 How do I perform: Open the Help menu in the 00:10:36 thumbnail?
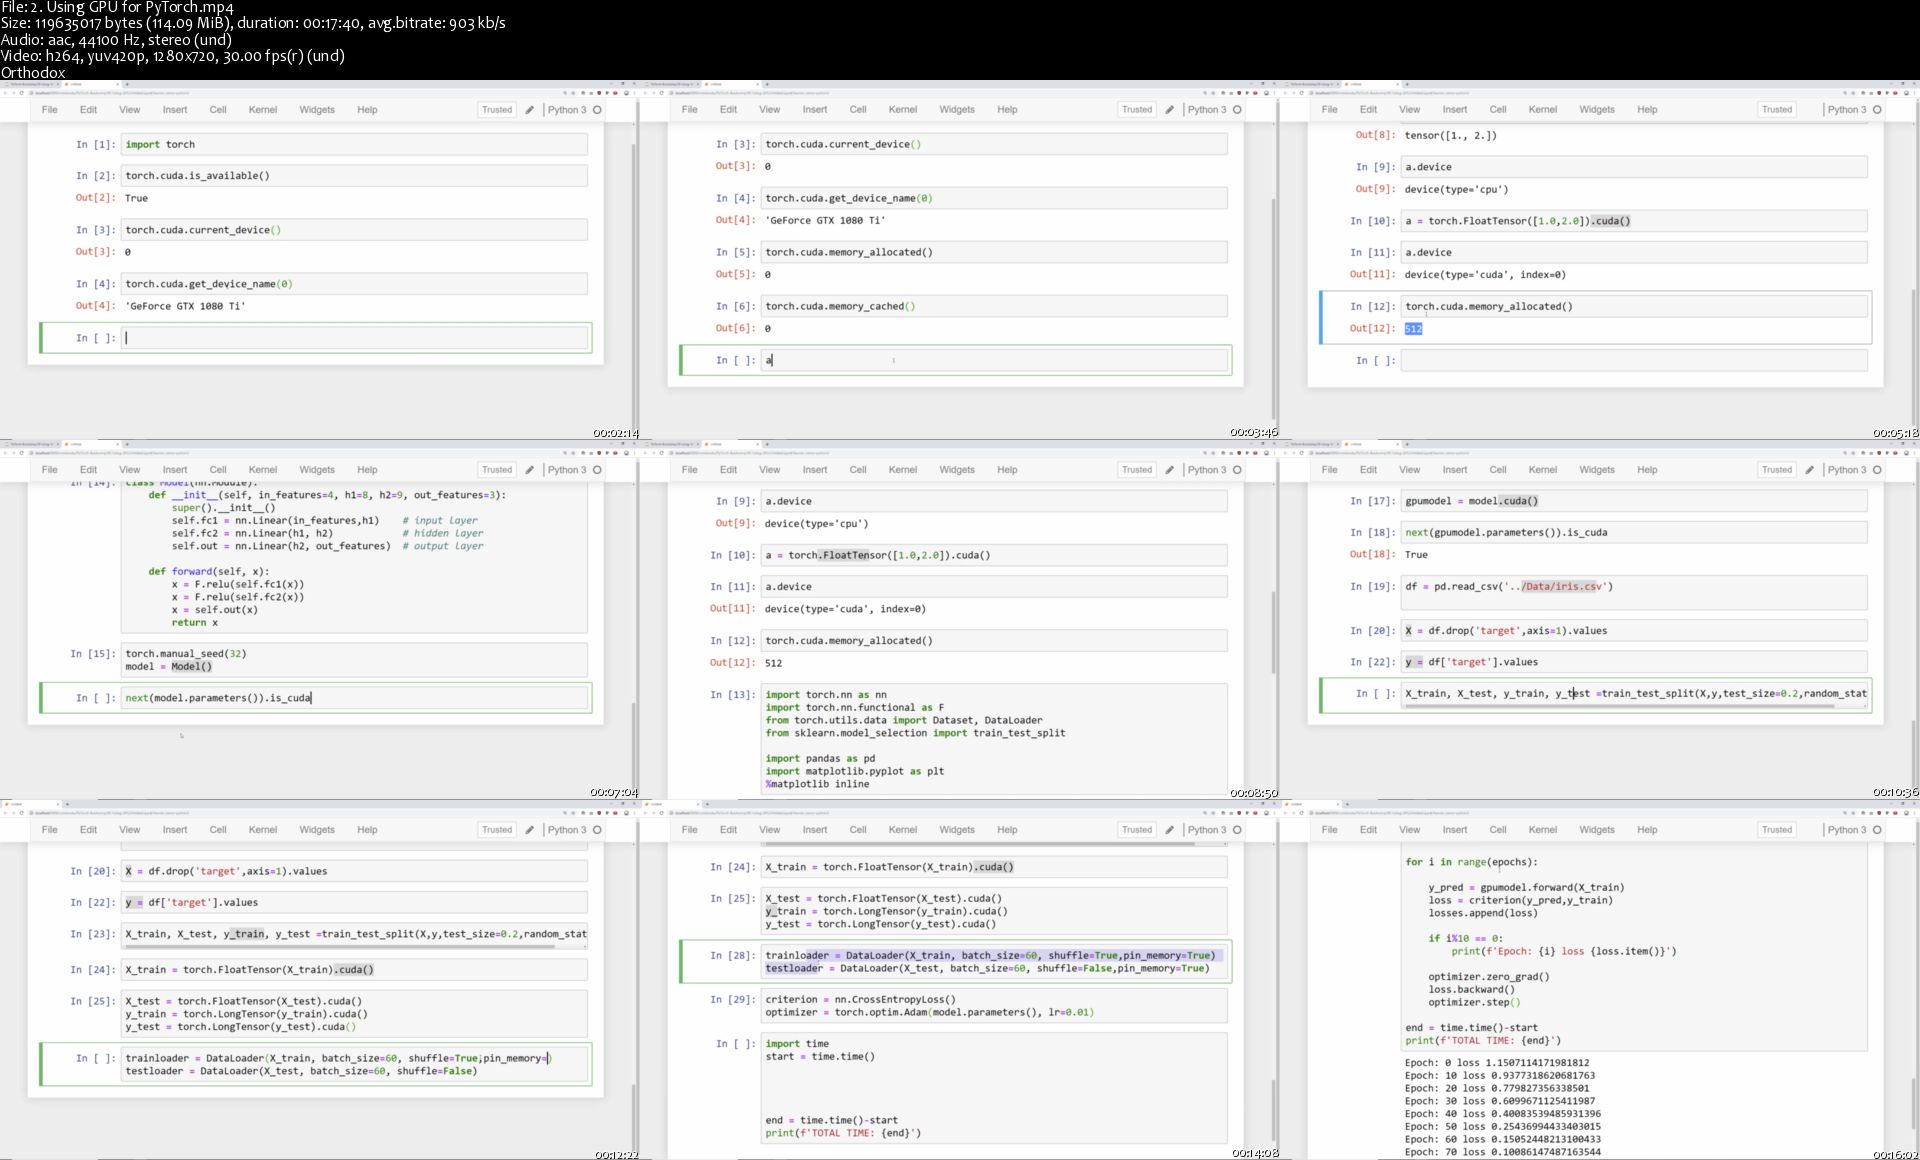[x=1647, y=470]
